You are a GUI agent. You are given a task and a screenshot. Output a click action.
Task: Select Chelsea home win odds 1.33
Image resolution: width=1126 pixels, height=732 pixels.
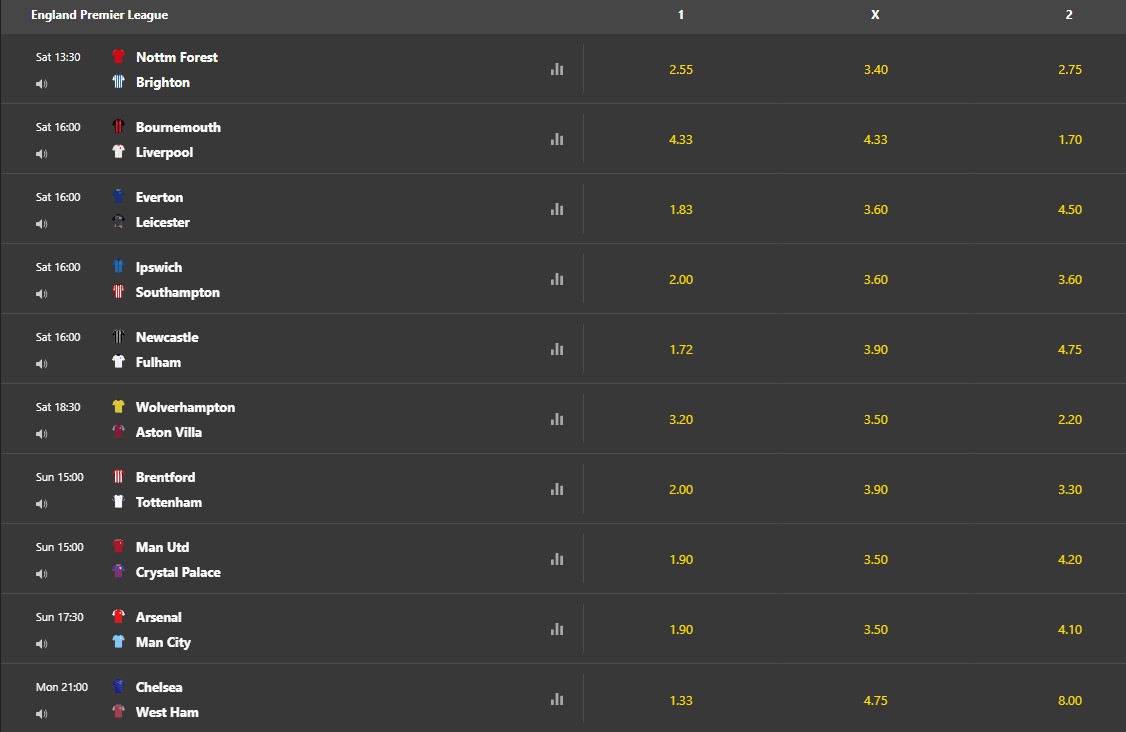(681, 700)
